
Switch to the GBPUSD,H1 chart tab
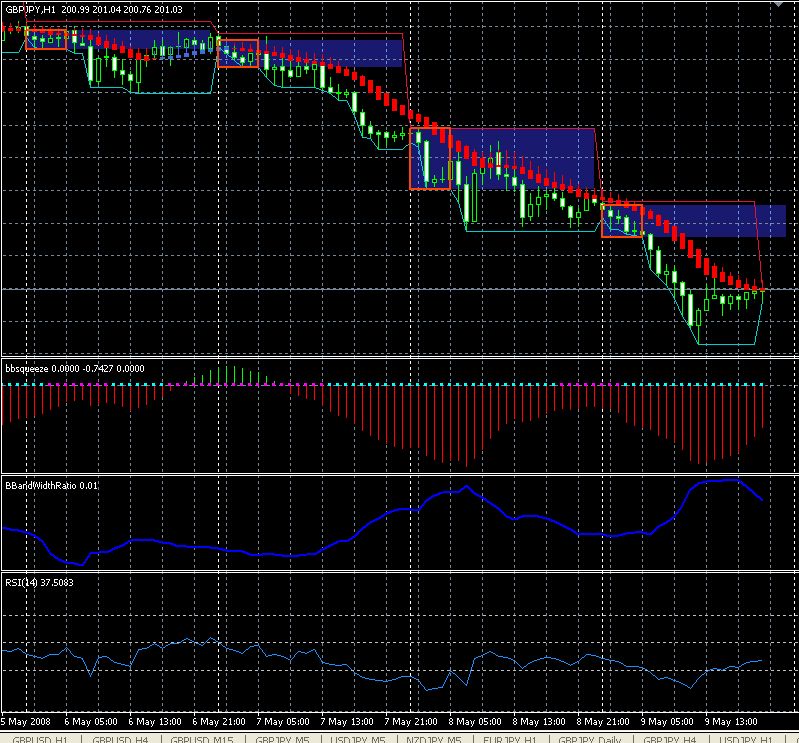click(x=40, y=739)
